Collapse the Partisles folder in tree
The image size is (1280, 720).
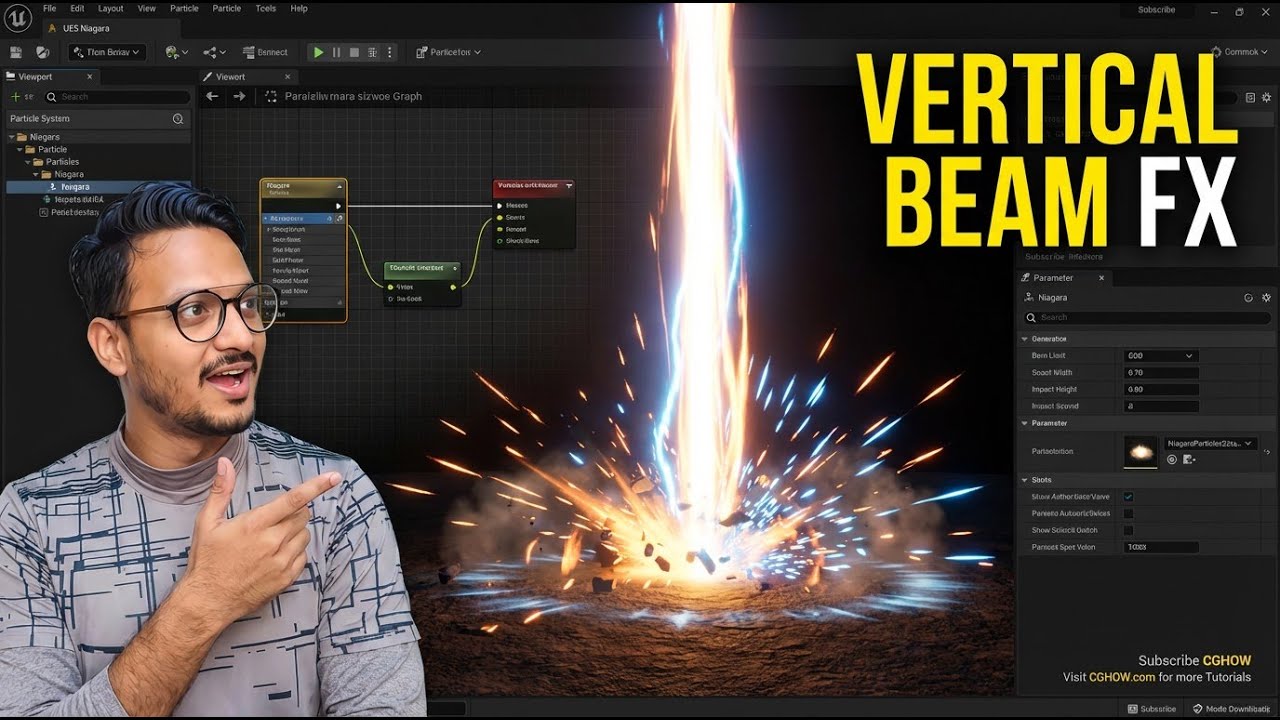click(x=26, y=162)
